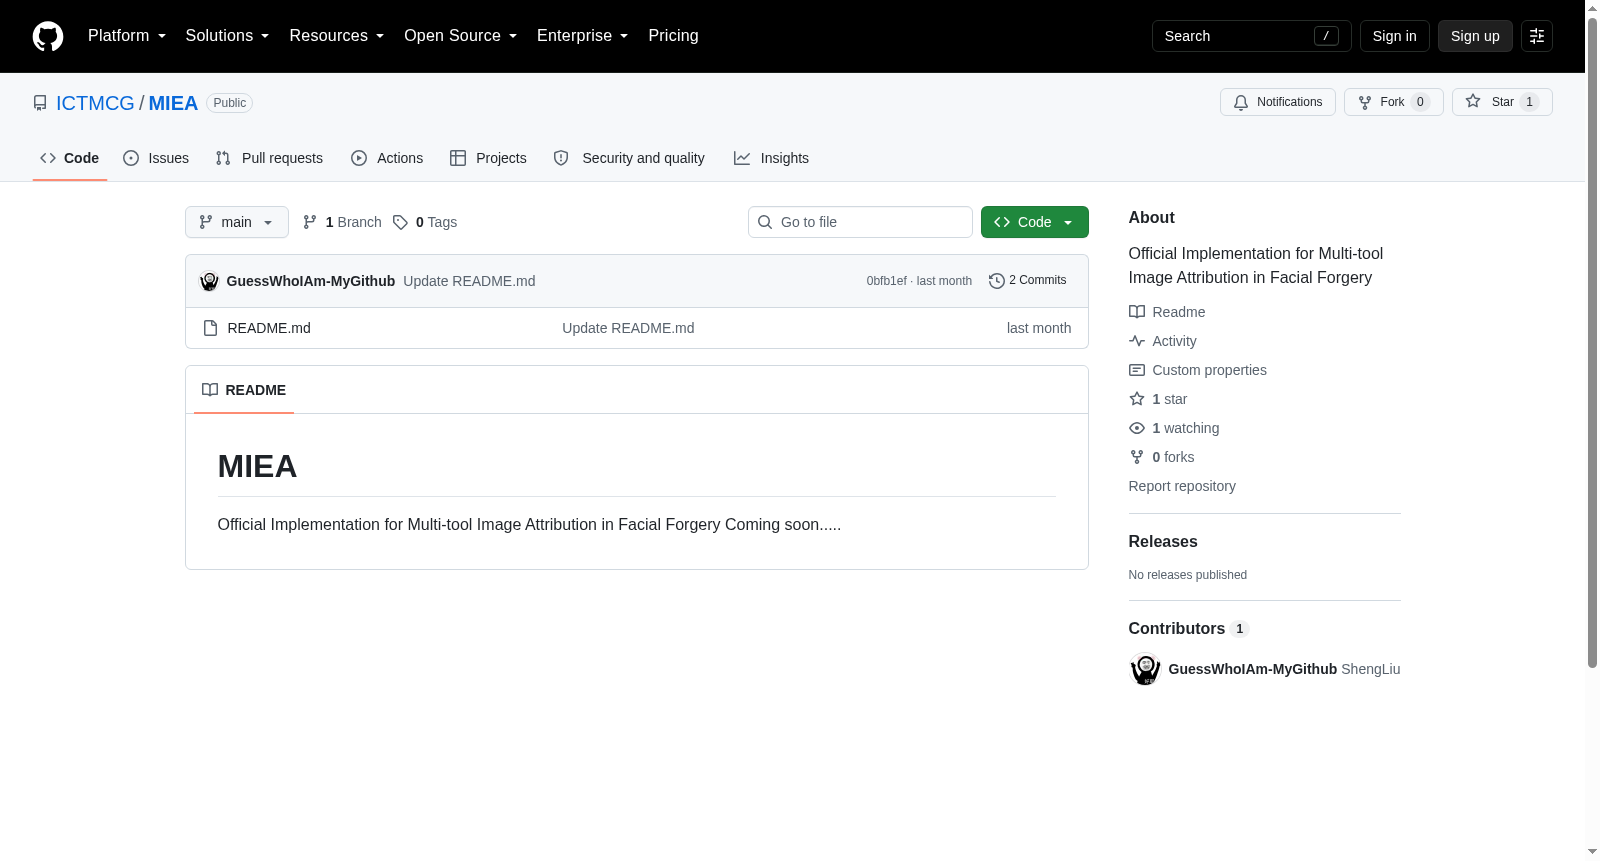Open the Contributors heading link

[x=1188, y=628]
